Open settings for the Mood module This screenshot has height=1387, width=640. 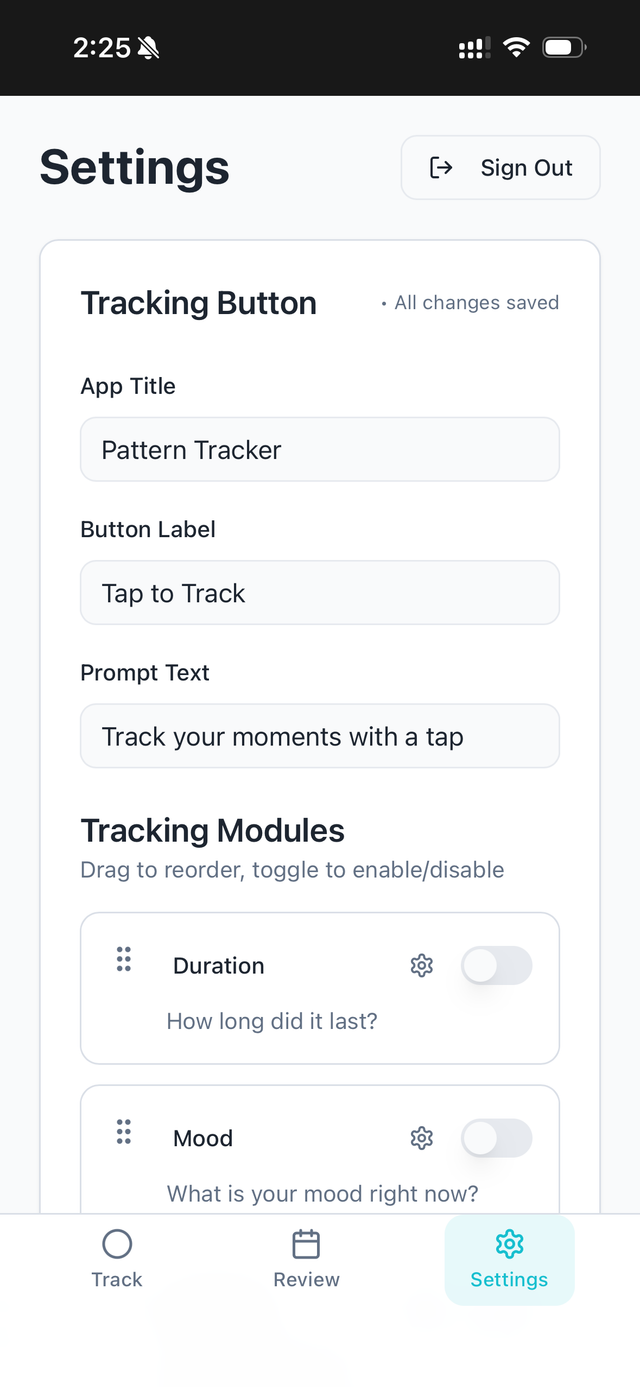tap(421, 1138)
